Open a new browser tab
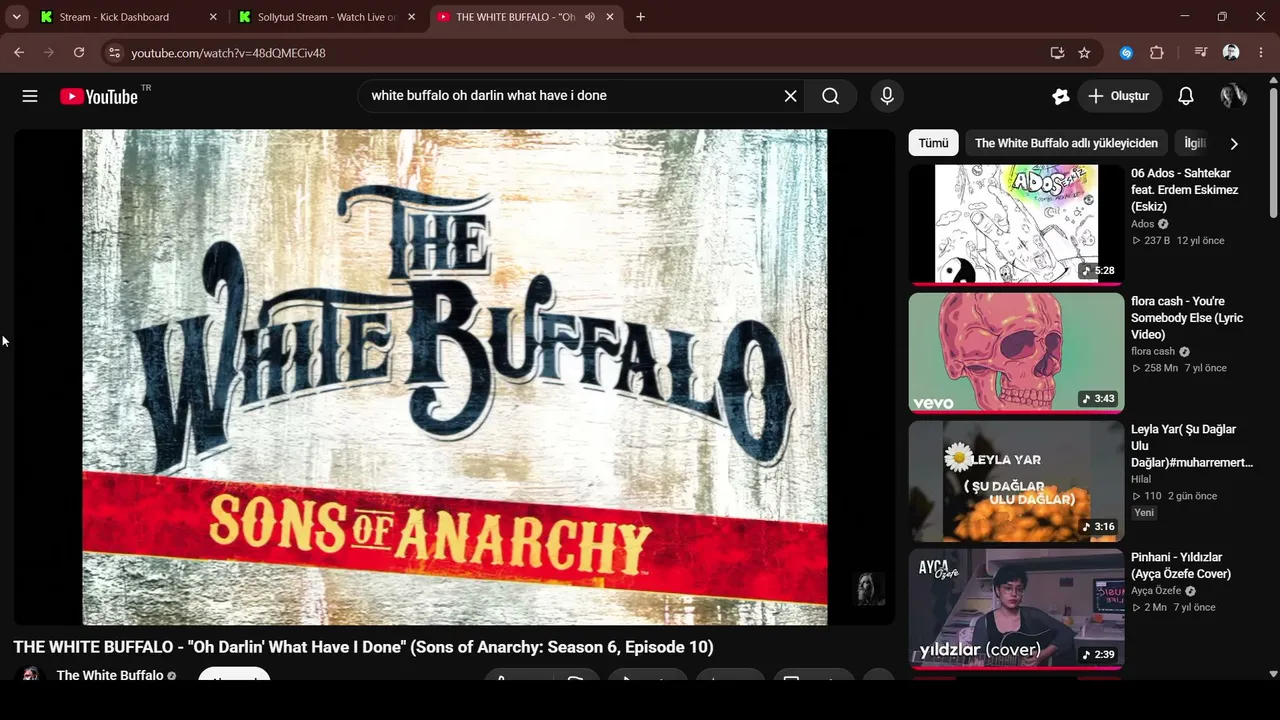Viewport: 1280px width, 720px height. [x=640, y=17]
